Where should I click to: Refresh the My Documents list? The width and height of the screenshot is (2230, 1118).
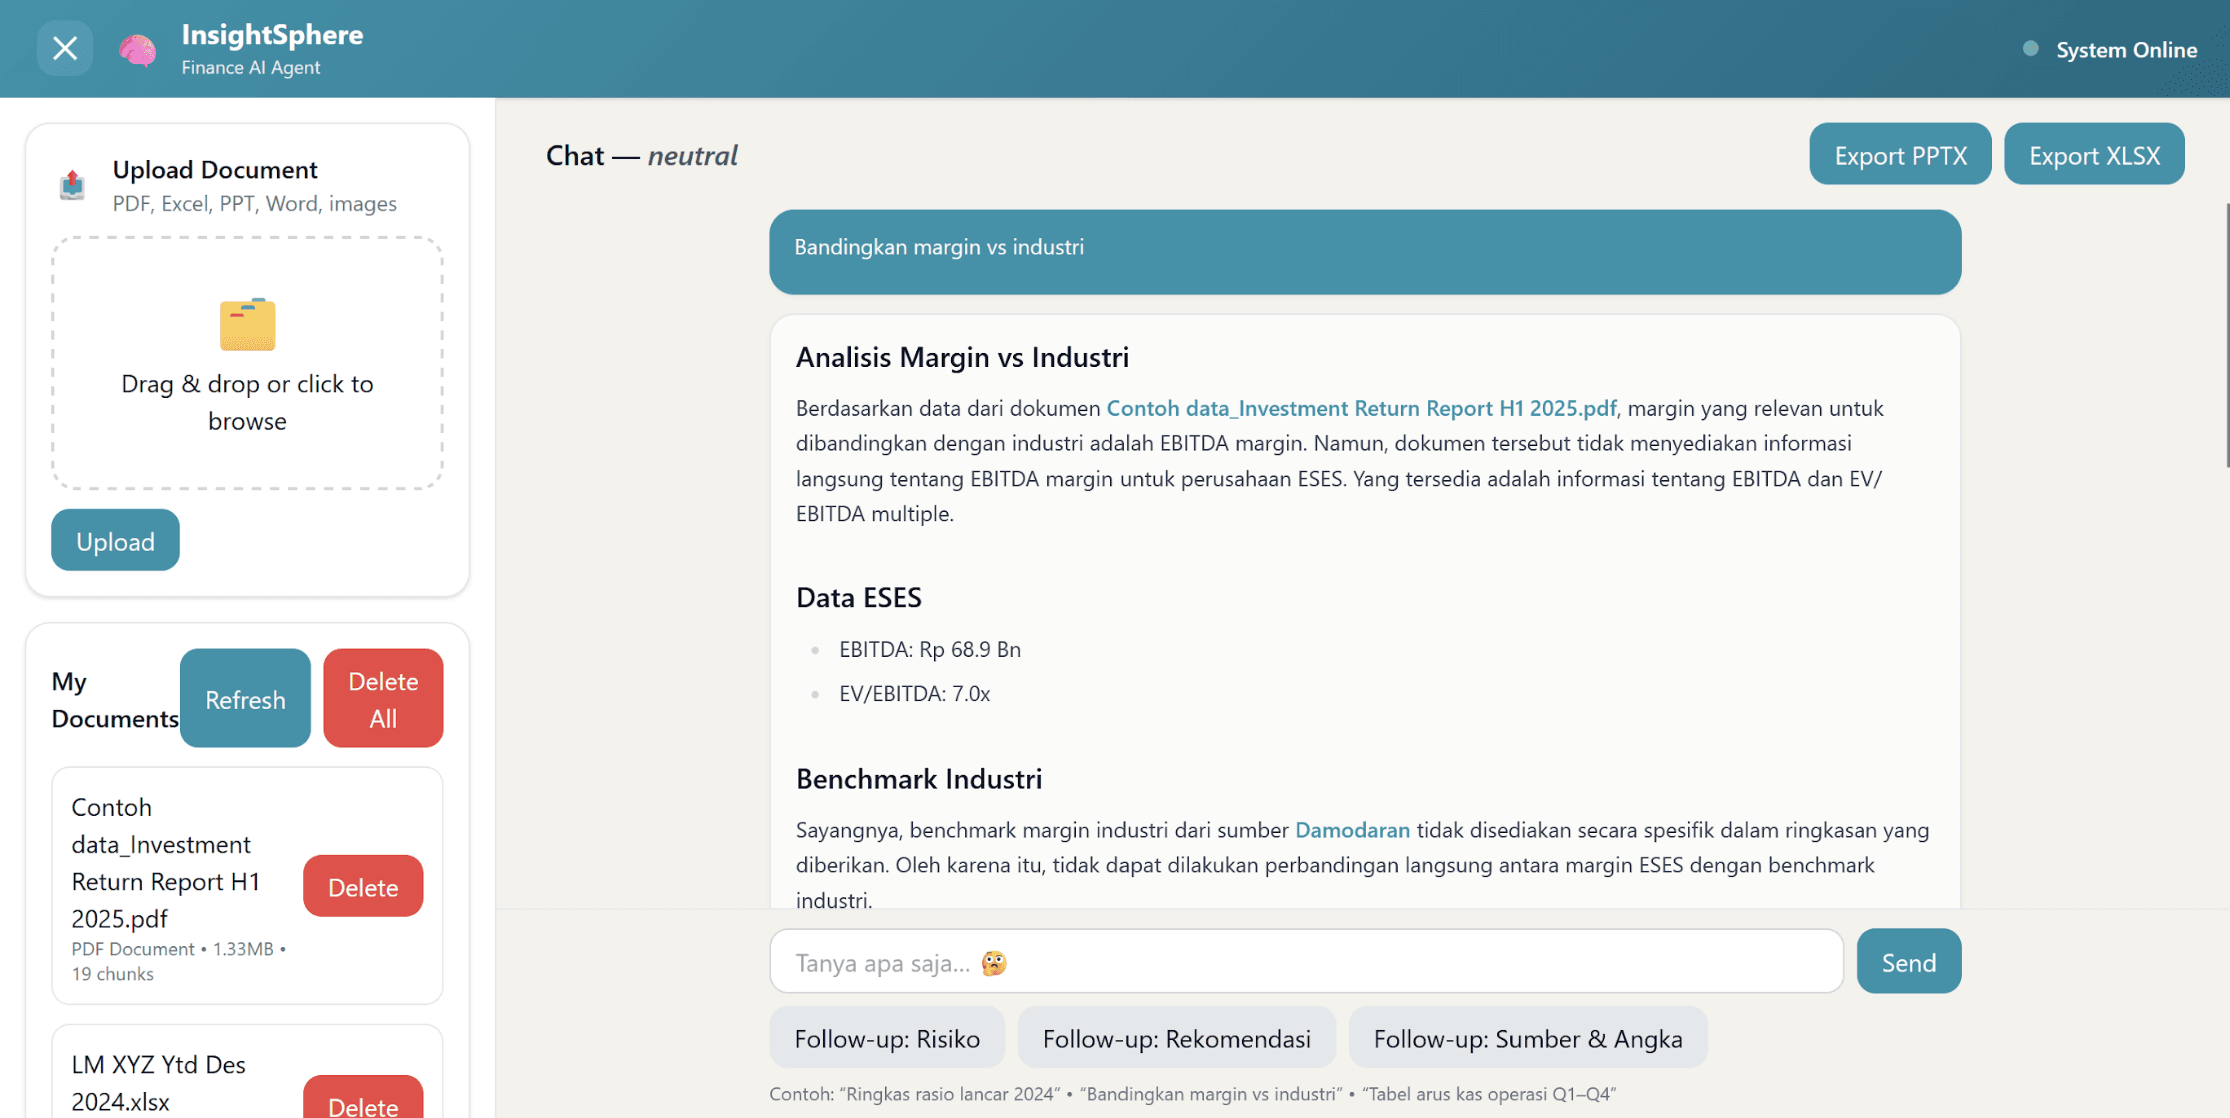[x=244, y=698]
